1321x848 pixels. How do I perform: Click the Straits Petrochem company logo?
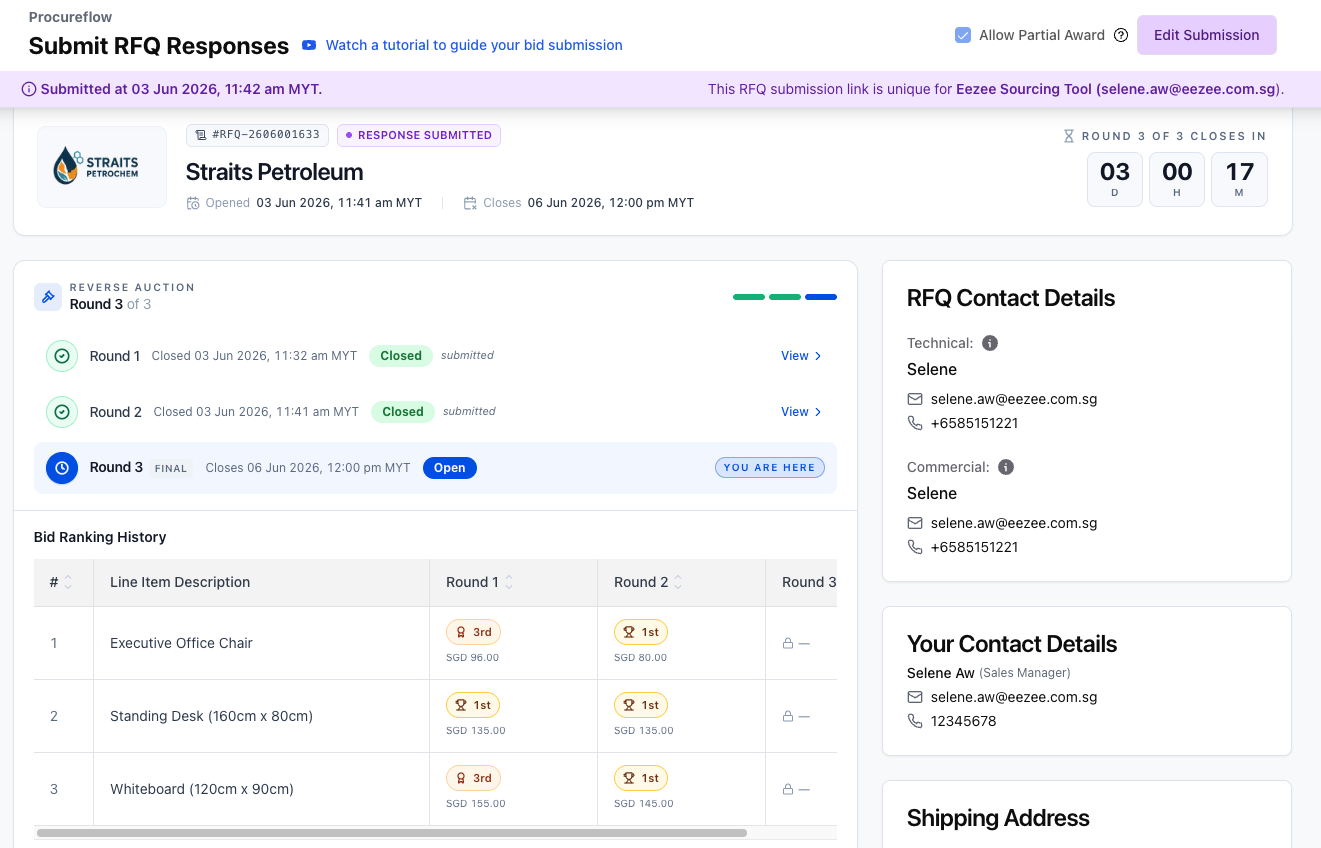102,167
